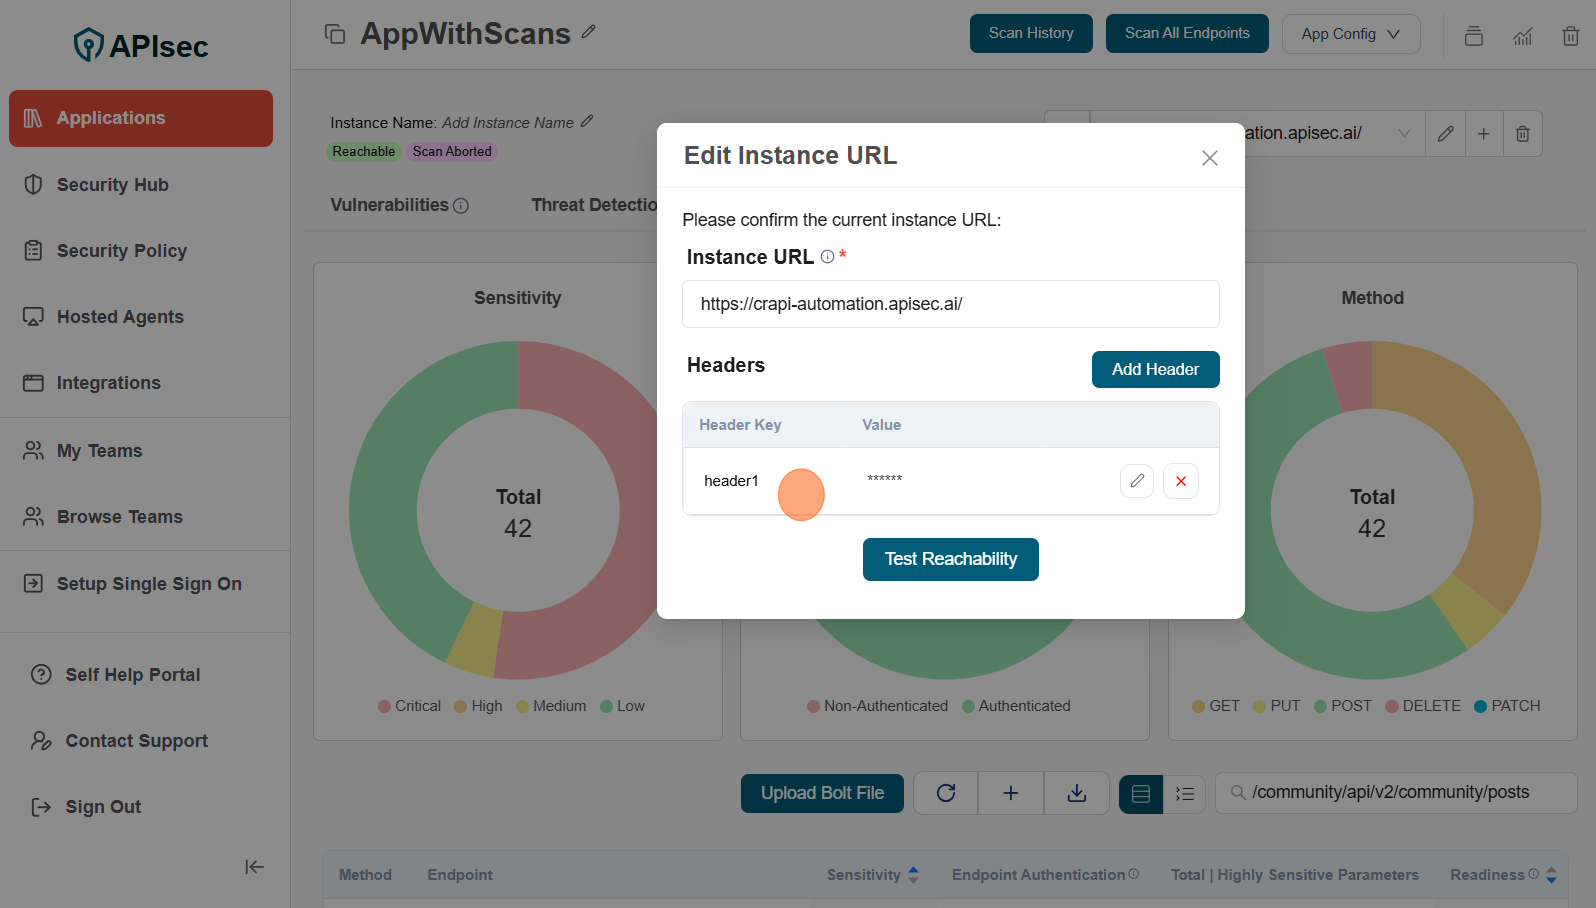This screenshot has width=1596, height=908.
Task: Click the download endpoints icon
Action: pos(1077,793)
